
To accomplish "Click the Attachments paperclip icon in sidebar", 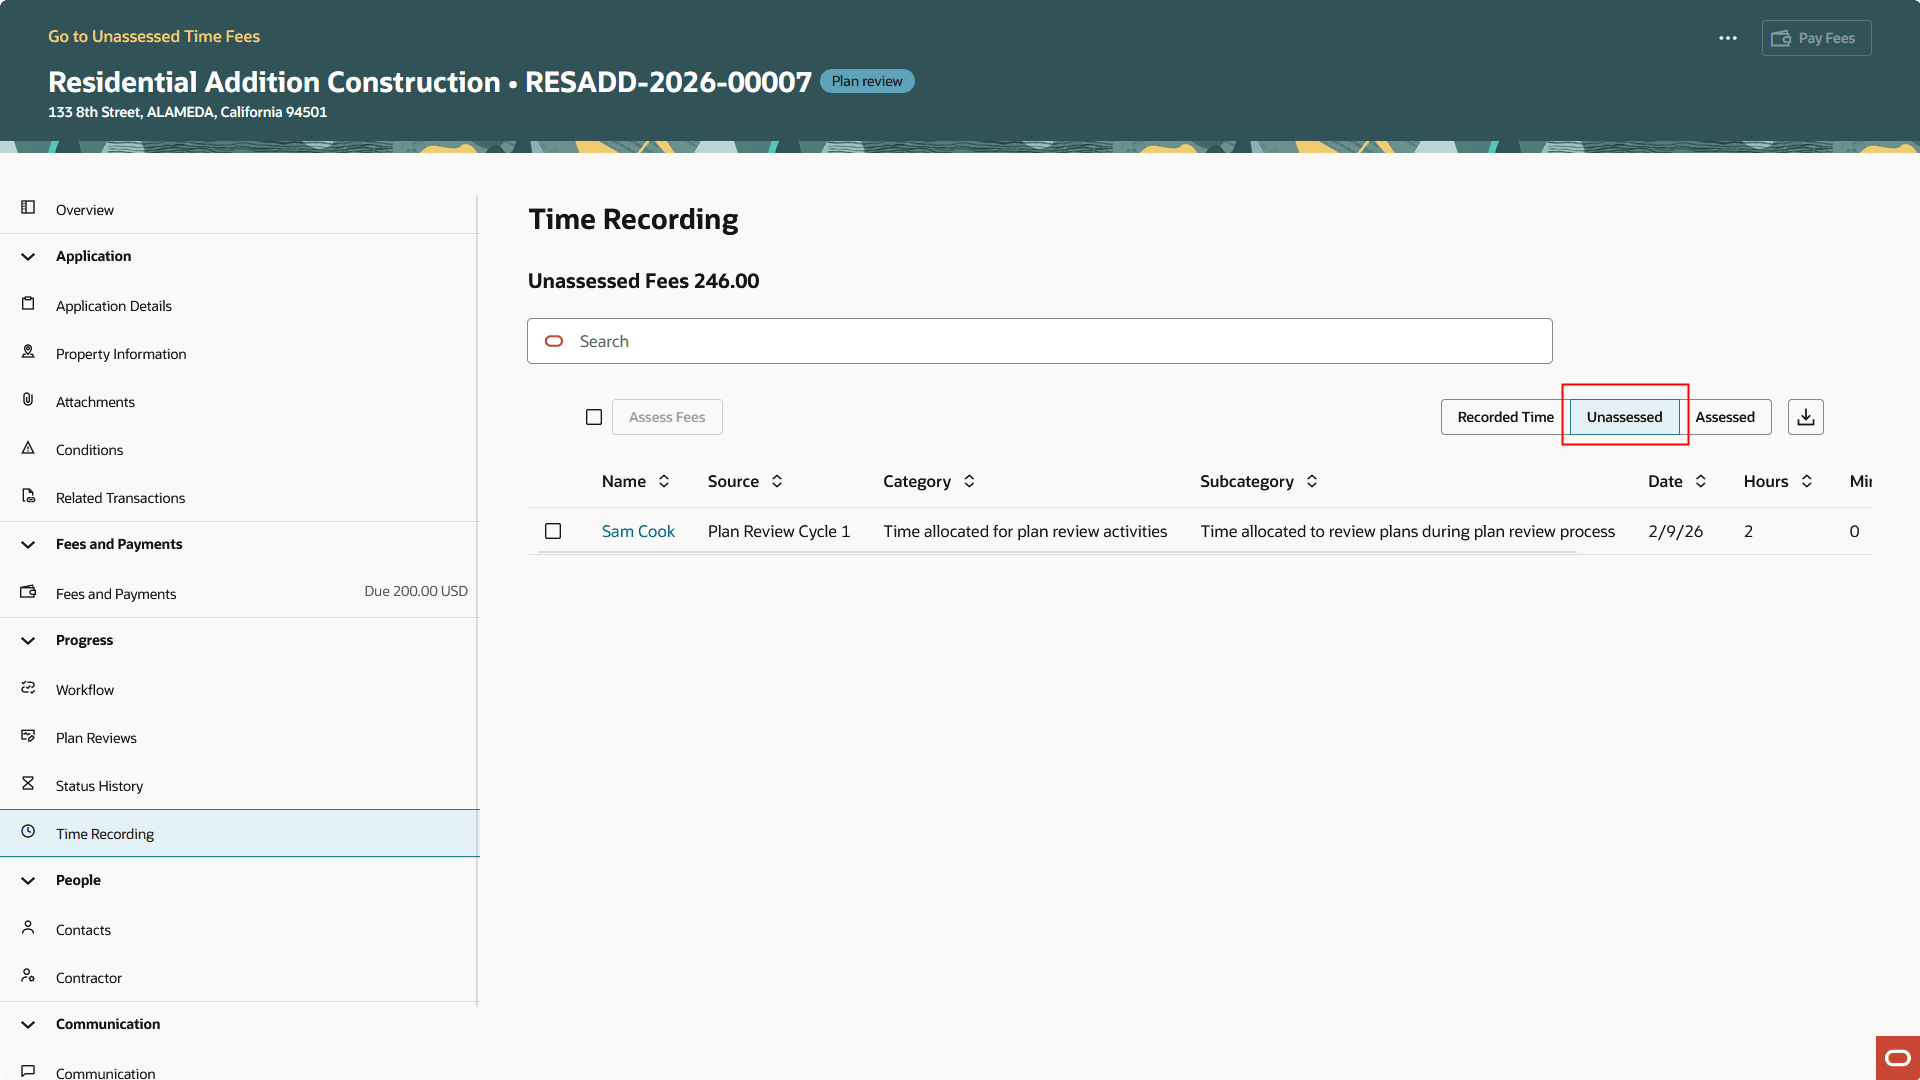I will point(28,399).
